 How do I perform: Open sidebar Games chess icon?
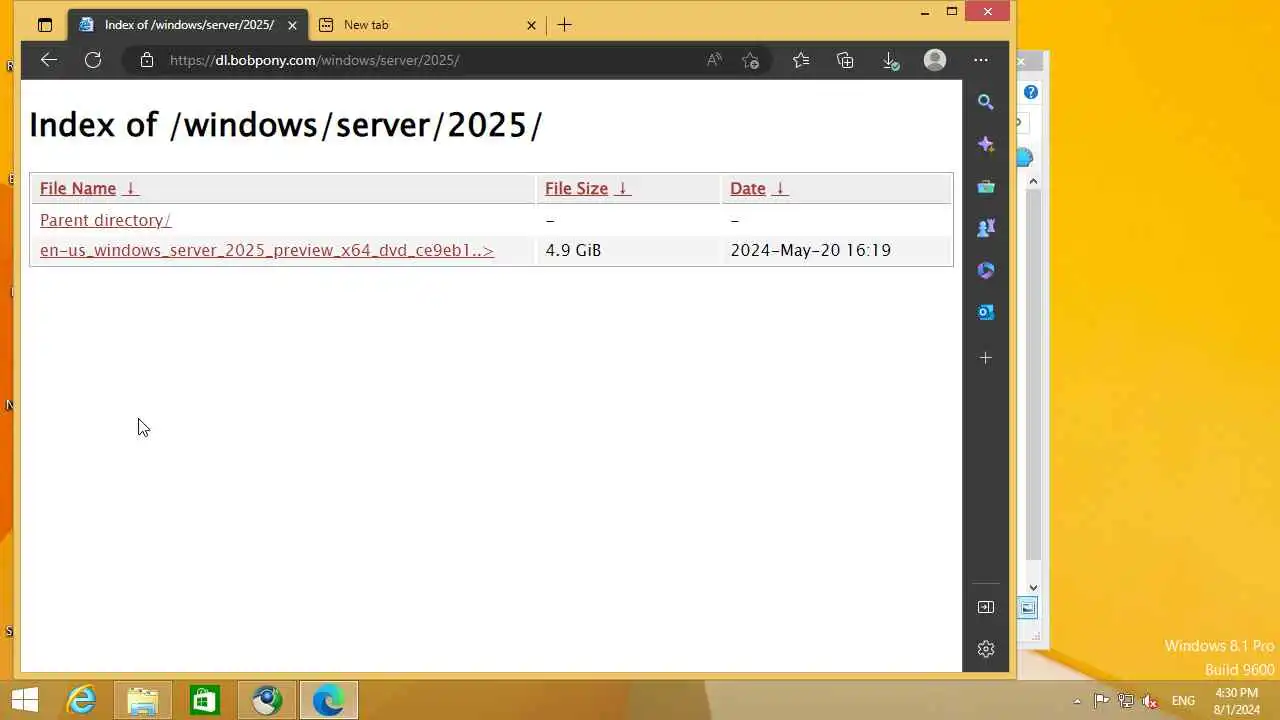click(x=986, y=228)
